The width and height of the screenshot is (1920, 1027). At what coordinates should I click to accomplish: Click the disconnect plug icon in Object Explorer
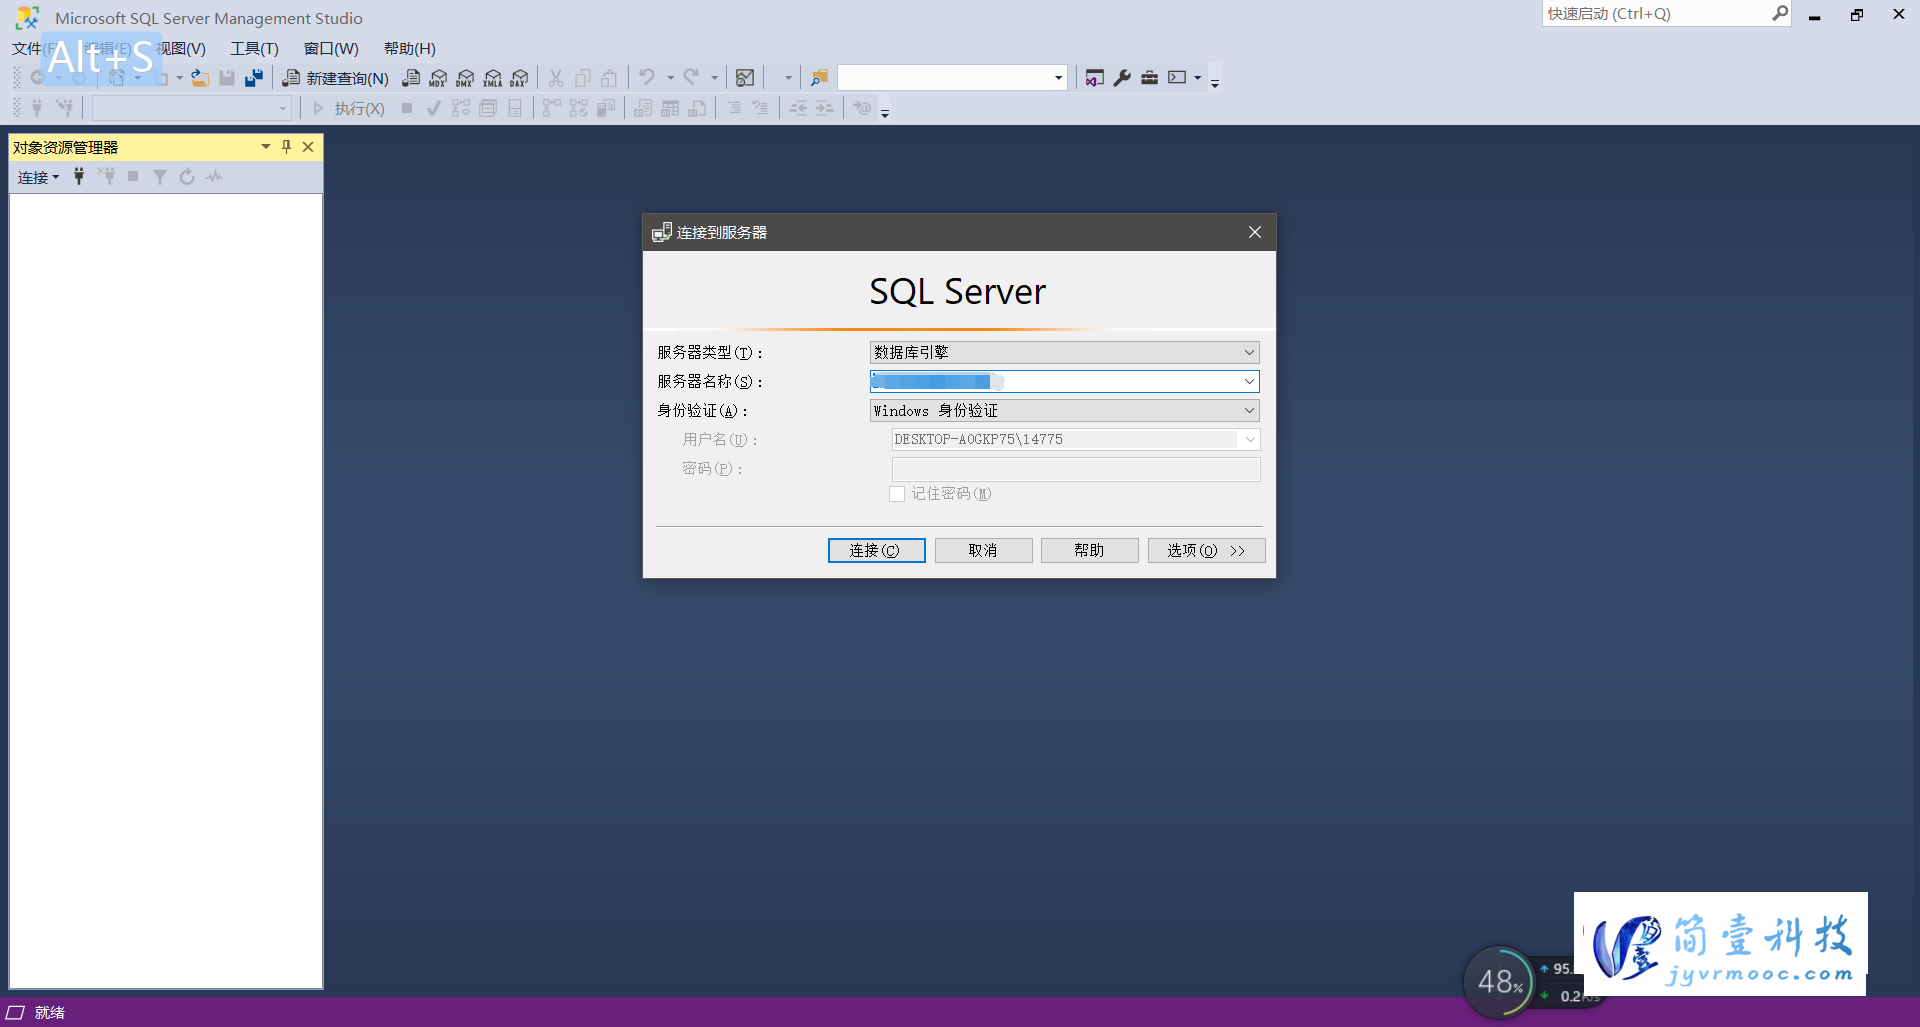[106, 177]
